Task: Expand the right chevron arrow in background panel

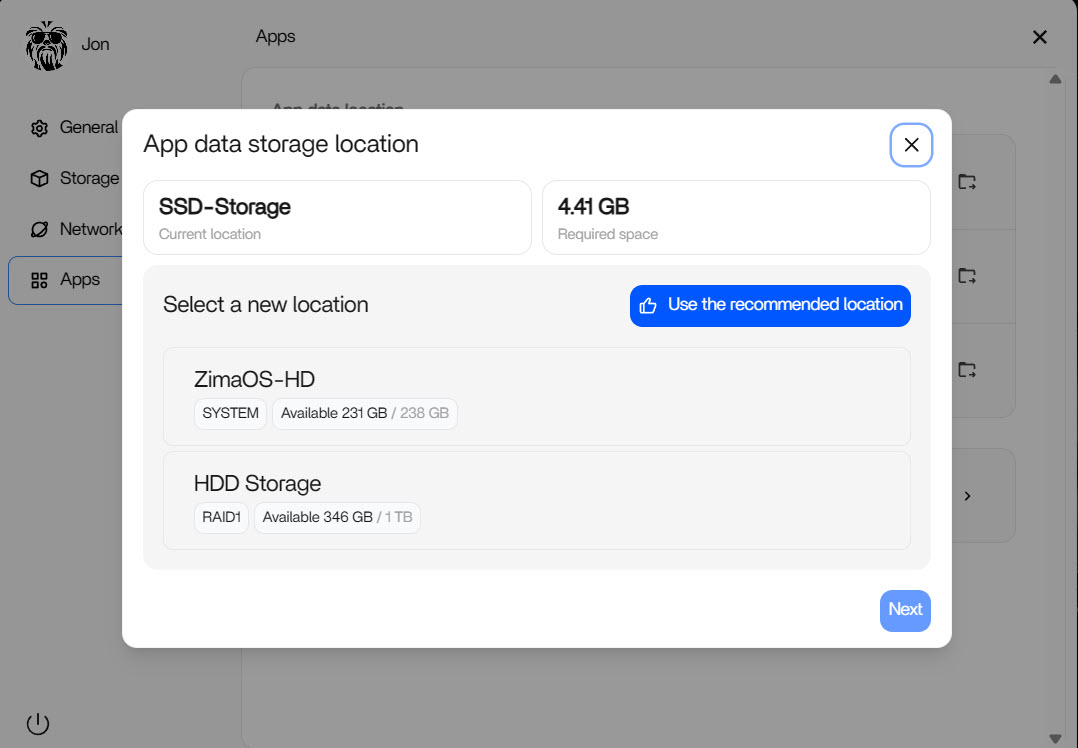Action: coord(967,496)
